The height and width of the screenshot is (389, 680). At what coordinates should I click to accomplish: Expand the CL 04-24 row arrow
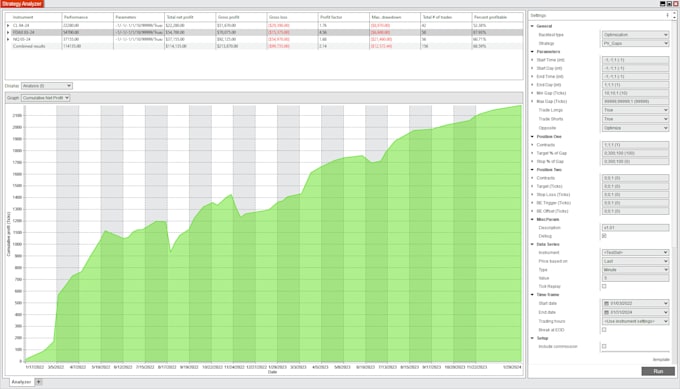8,26
